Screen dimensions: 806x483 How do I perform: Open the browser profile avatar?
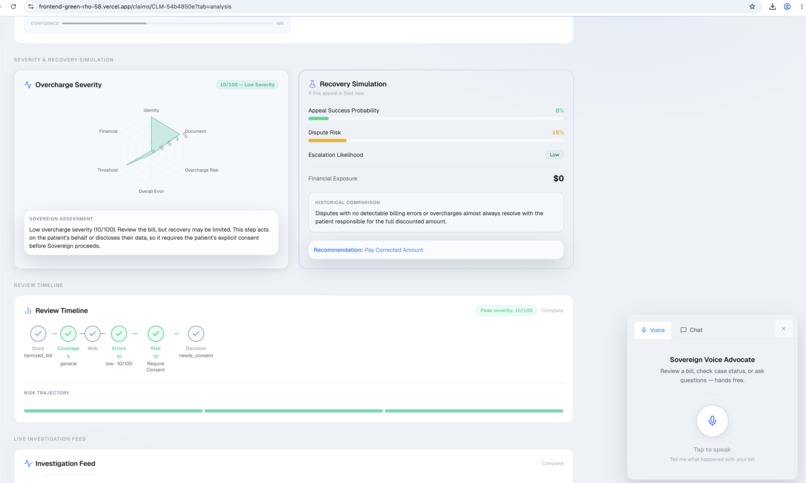tap(787, 7)
